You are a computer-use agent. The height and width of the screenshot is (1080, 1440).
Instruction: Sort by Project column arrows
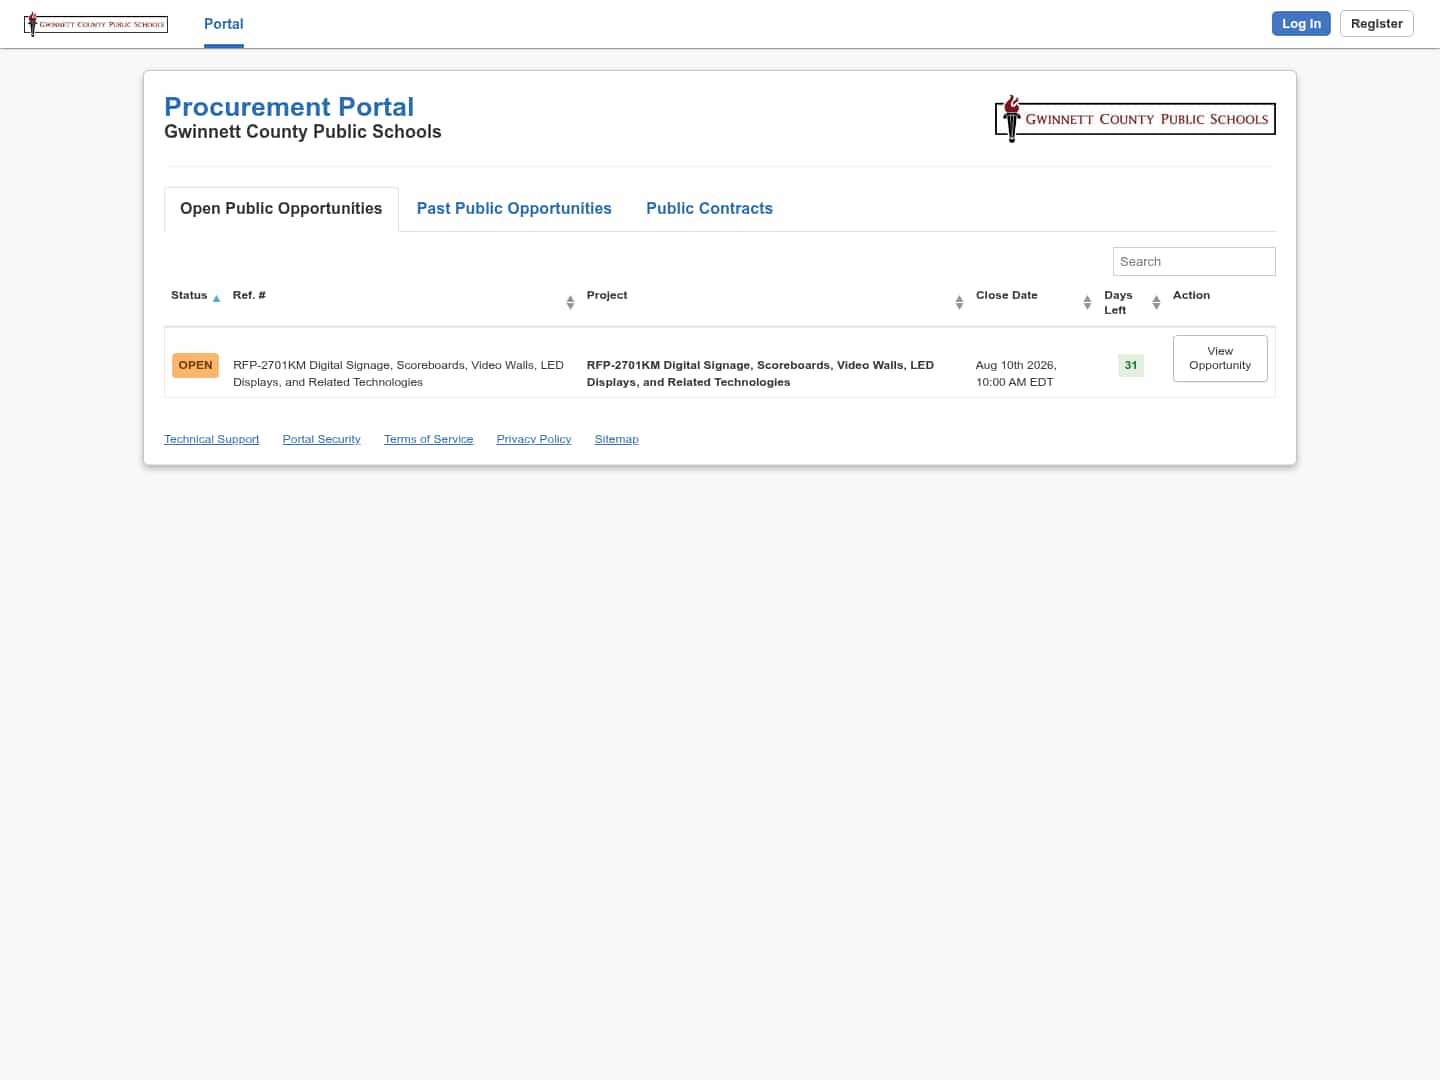click(x=959, y=302)
